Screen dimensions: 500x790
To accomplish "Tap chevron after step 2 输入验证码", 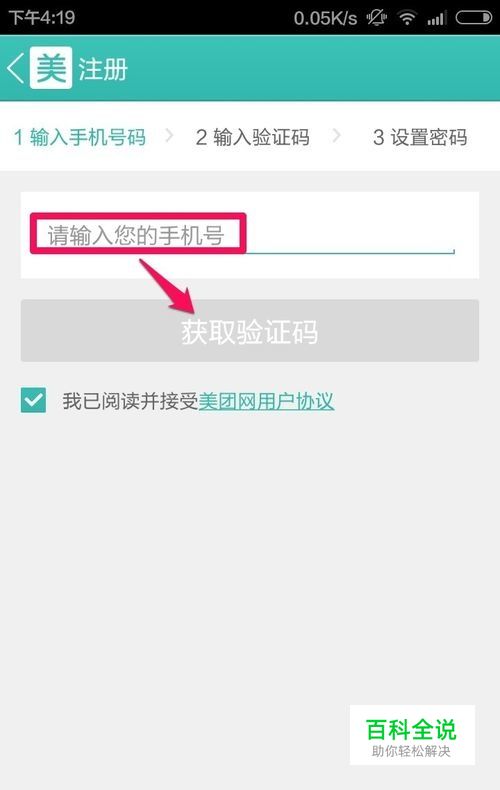I will (x=336, y=136).
